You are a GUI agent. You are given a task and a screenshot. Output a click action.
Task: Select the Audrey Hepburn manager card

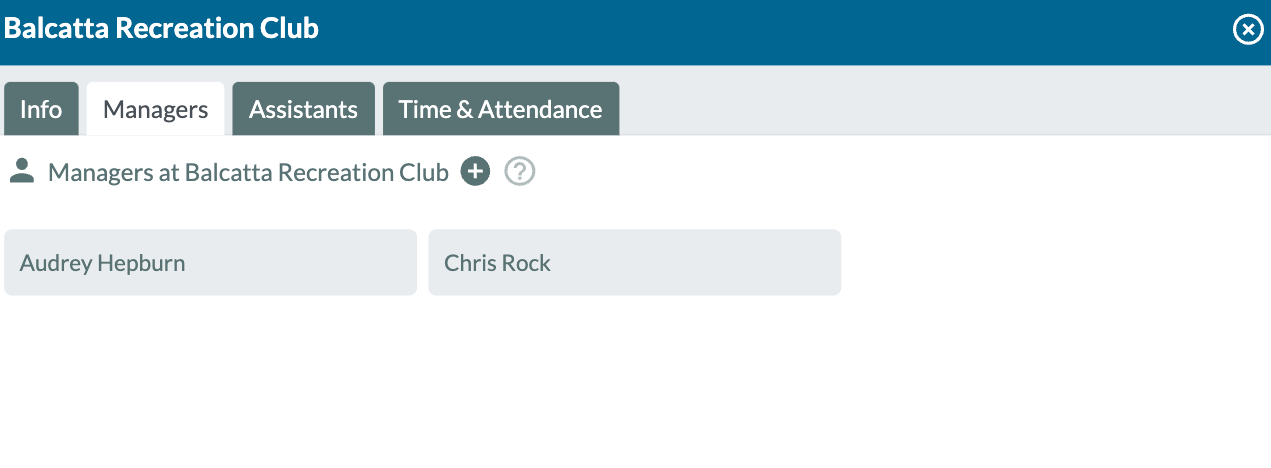210,262
